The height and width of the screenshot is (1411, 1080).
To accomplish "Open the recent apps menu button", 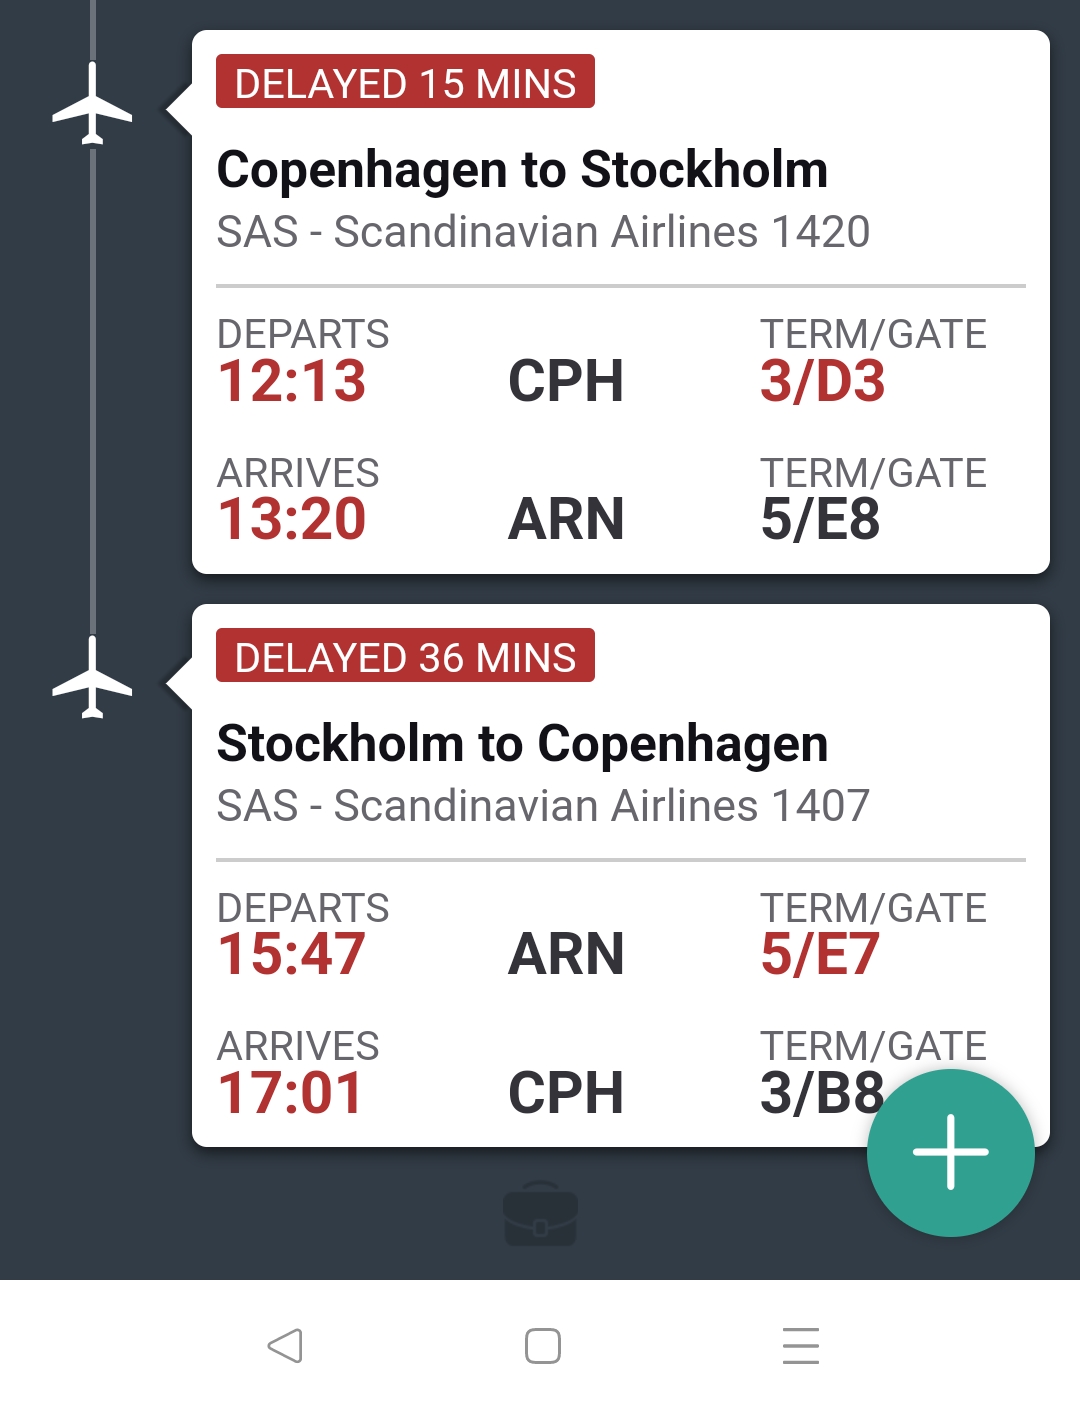I will [x=800, y=1346].
